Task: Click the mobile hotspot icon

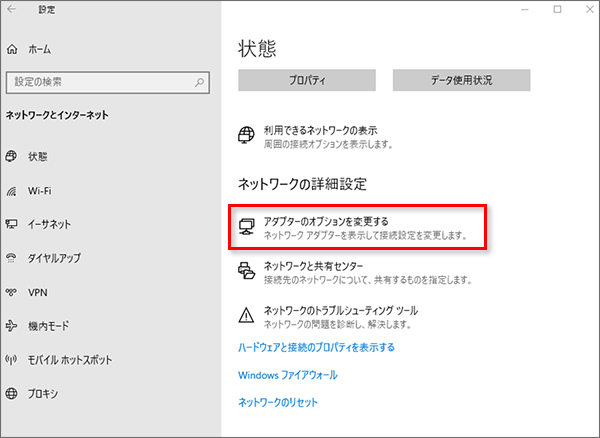Action: pyautogui.click(x=12, y=359)
